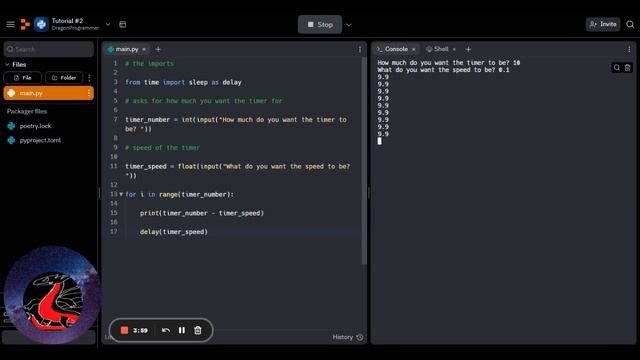Click the dragon avatar webcam bubble
Image resolution: width=640 pixels, height=360 pixels.
click(x=52, y=295)
